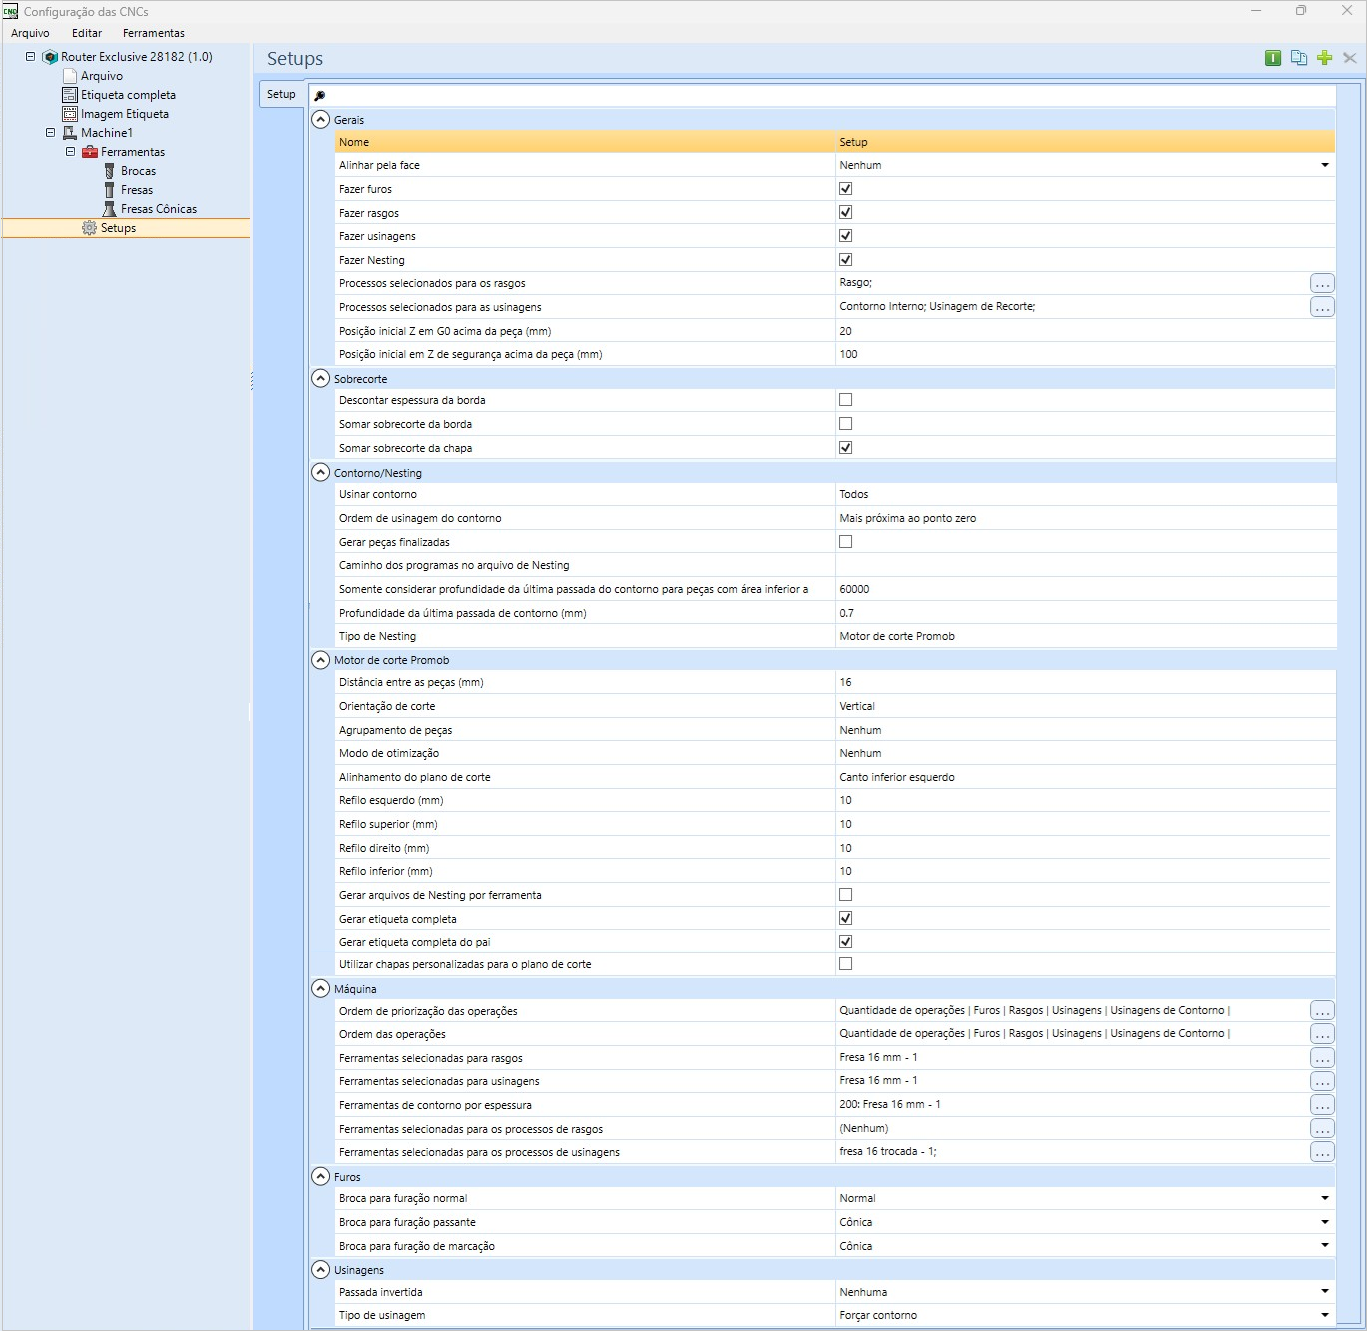Image resolution: width=1367 pixels, height=1331 pixels.
Task: Open the processos para os rasgos ellipsis button
Action: tap(1322, 284)
